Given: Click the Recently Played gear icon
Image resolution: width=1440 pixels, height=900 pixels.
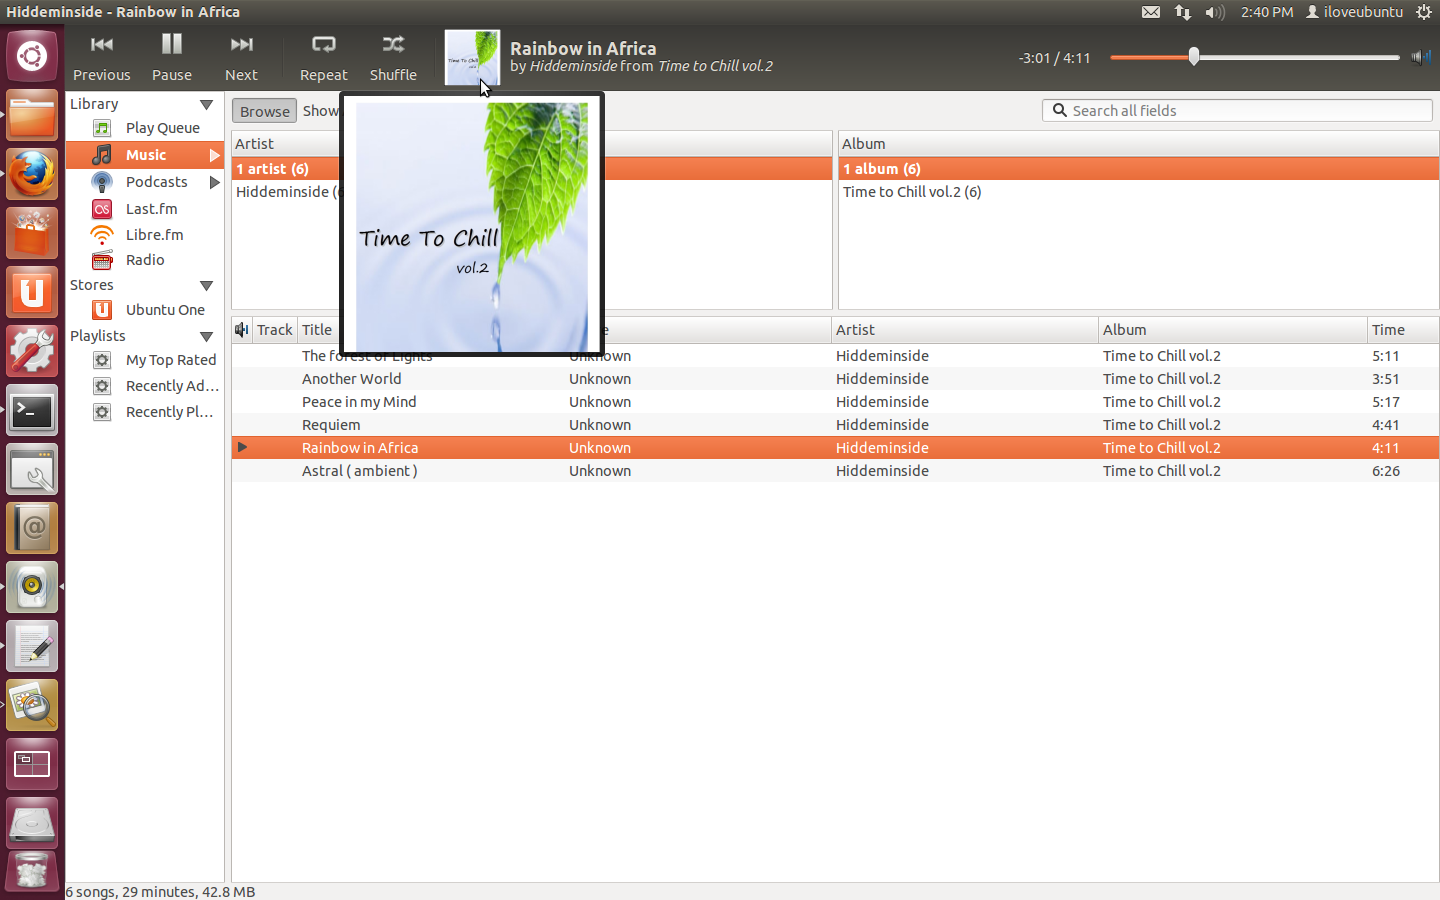Looking at the screenshot, I should point(102,412).
